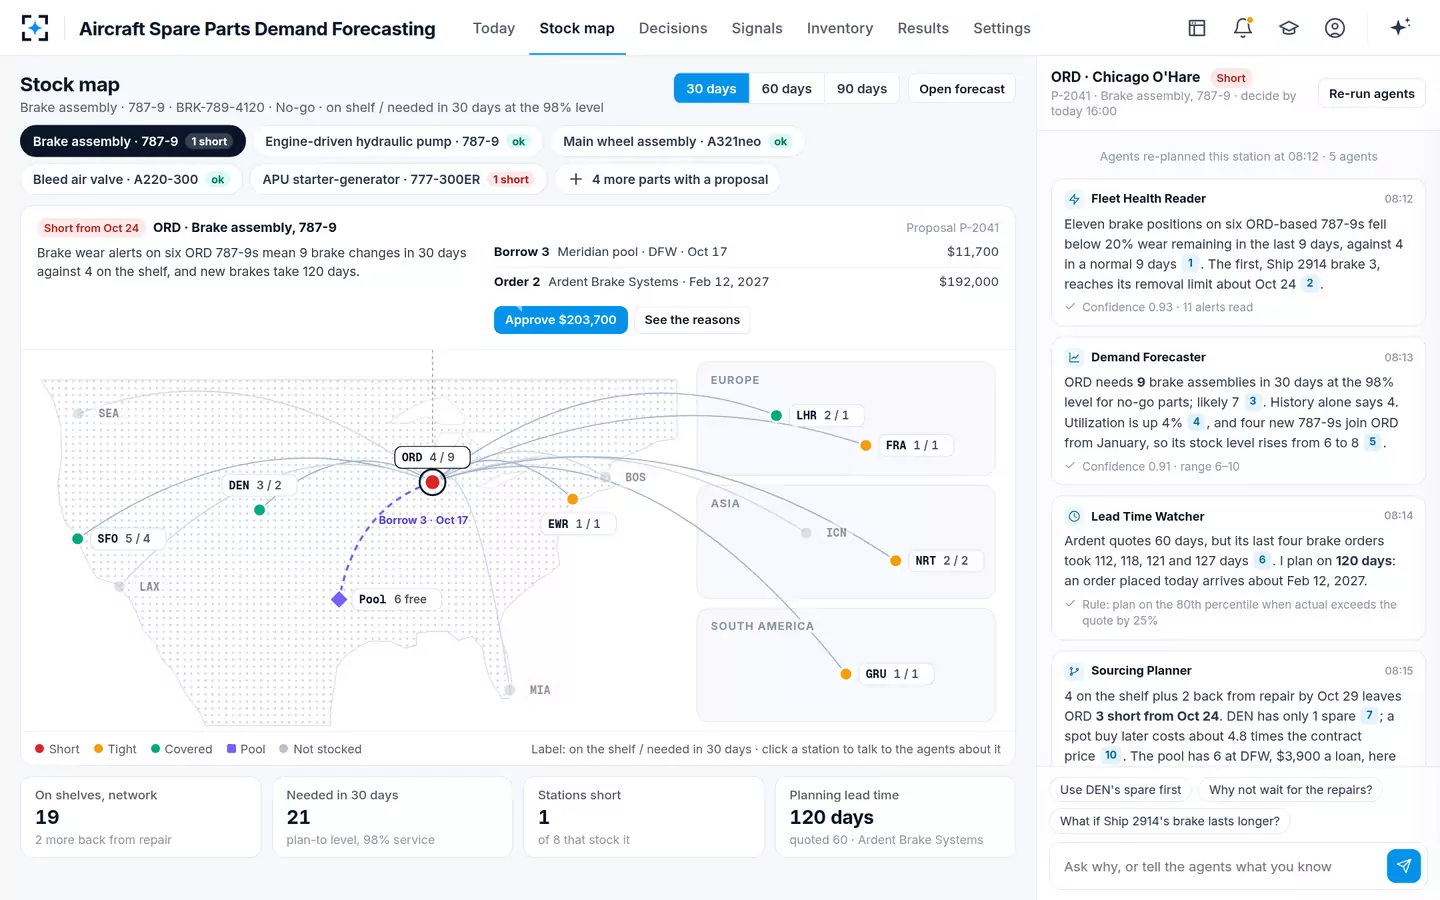Re-run the agents
The height and width of the screenshot is (900, 1440).
[x=1372, y=93]
